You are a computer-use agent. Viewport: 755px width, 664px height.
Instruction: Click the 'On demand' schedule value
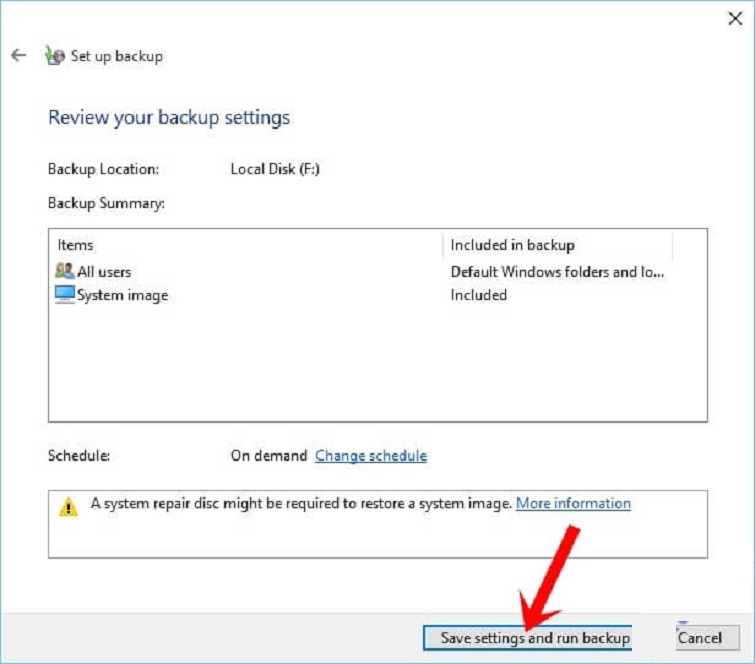coord(269,456)
